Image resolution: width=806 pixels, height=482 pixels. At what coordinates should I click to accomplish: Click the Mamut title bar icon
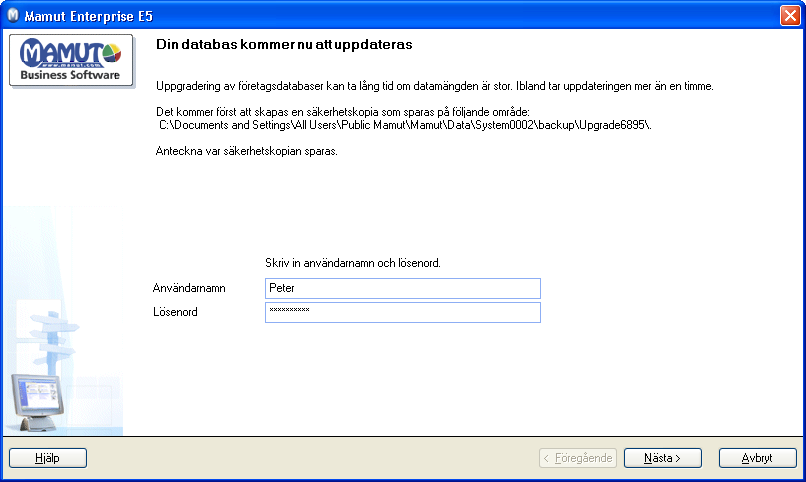pyautogui.click(x=13, y=15)
